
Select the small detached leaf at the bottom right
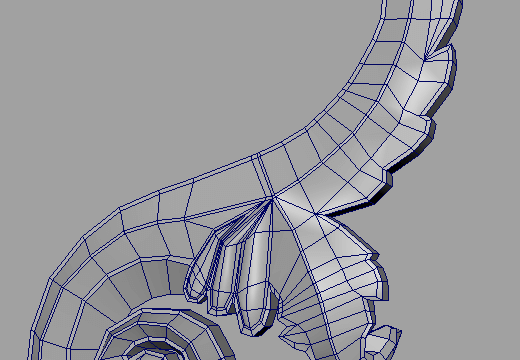[383, 342]
